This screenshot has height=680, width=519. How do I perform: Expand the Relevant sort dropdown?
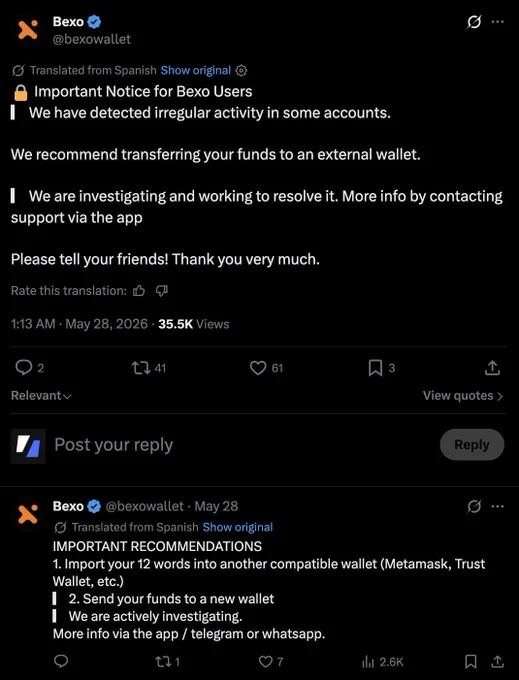click(41, 396)
